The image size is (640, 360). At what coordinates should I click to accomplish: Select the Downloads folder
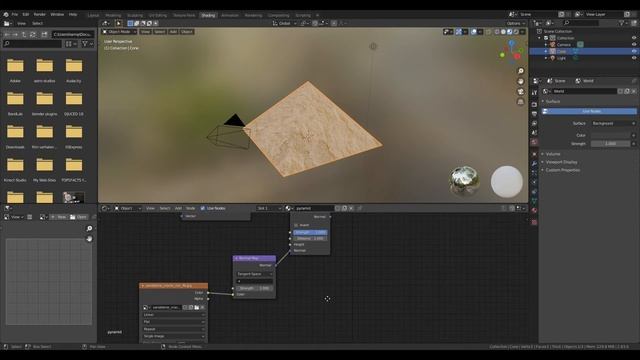(x=15, y=136)
